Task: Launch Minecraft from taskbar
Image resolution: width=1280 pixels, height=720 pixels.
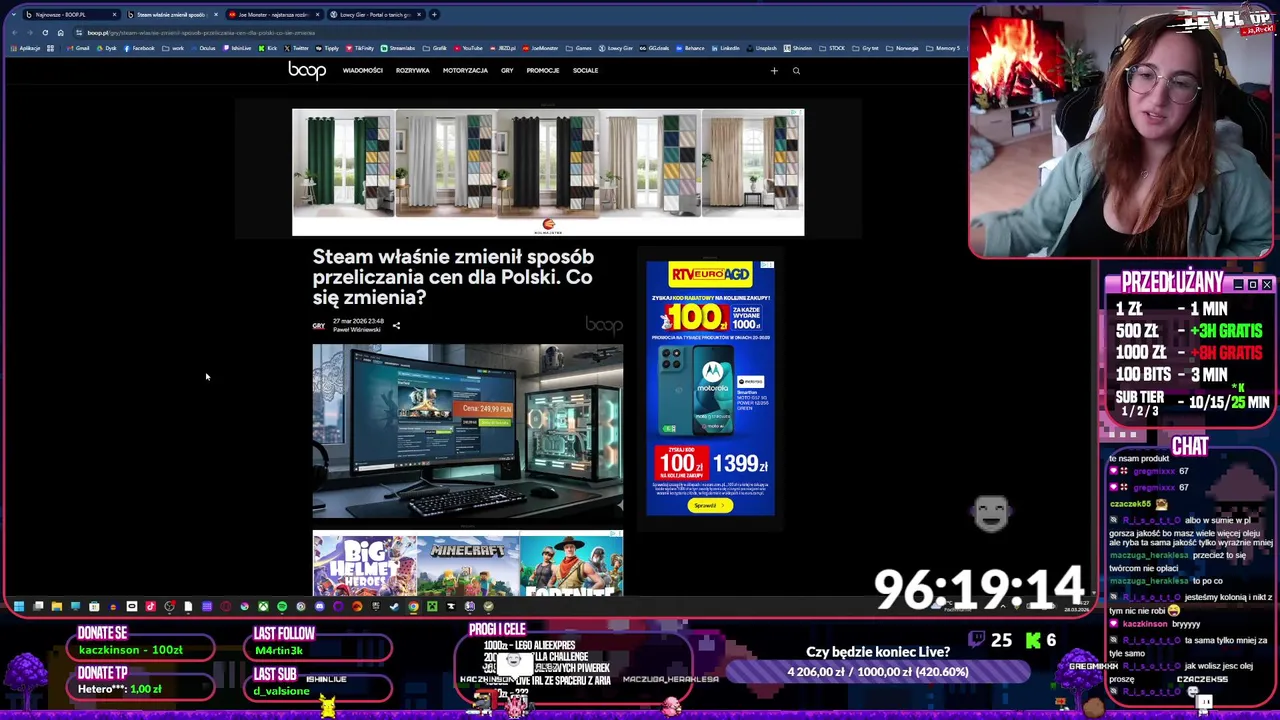Action: point(432,606)
